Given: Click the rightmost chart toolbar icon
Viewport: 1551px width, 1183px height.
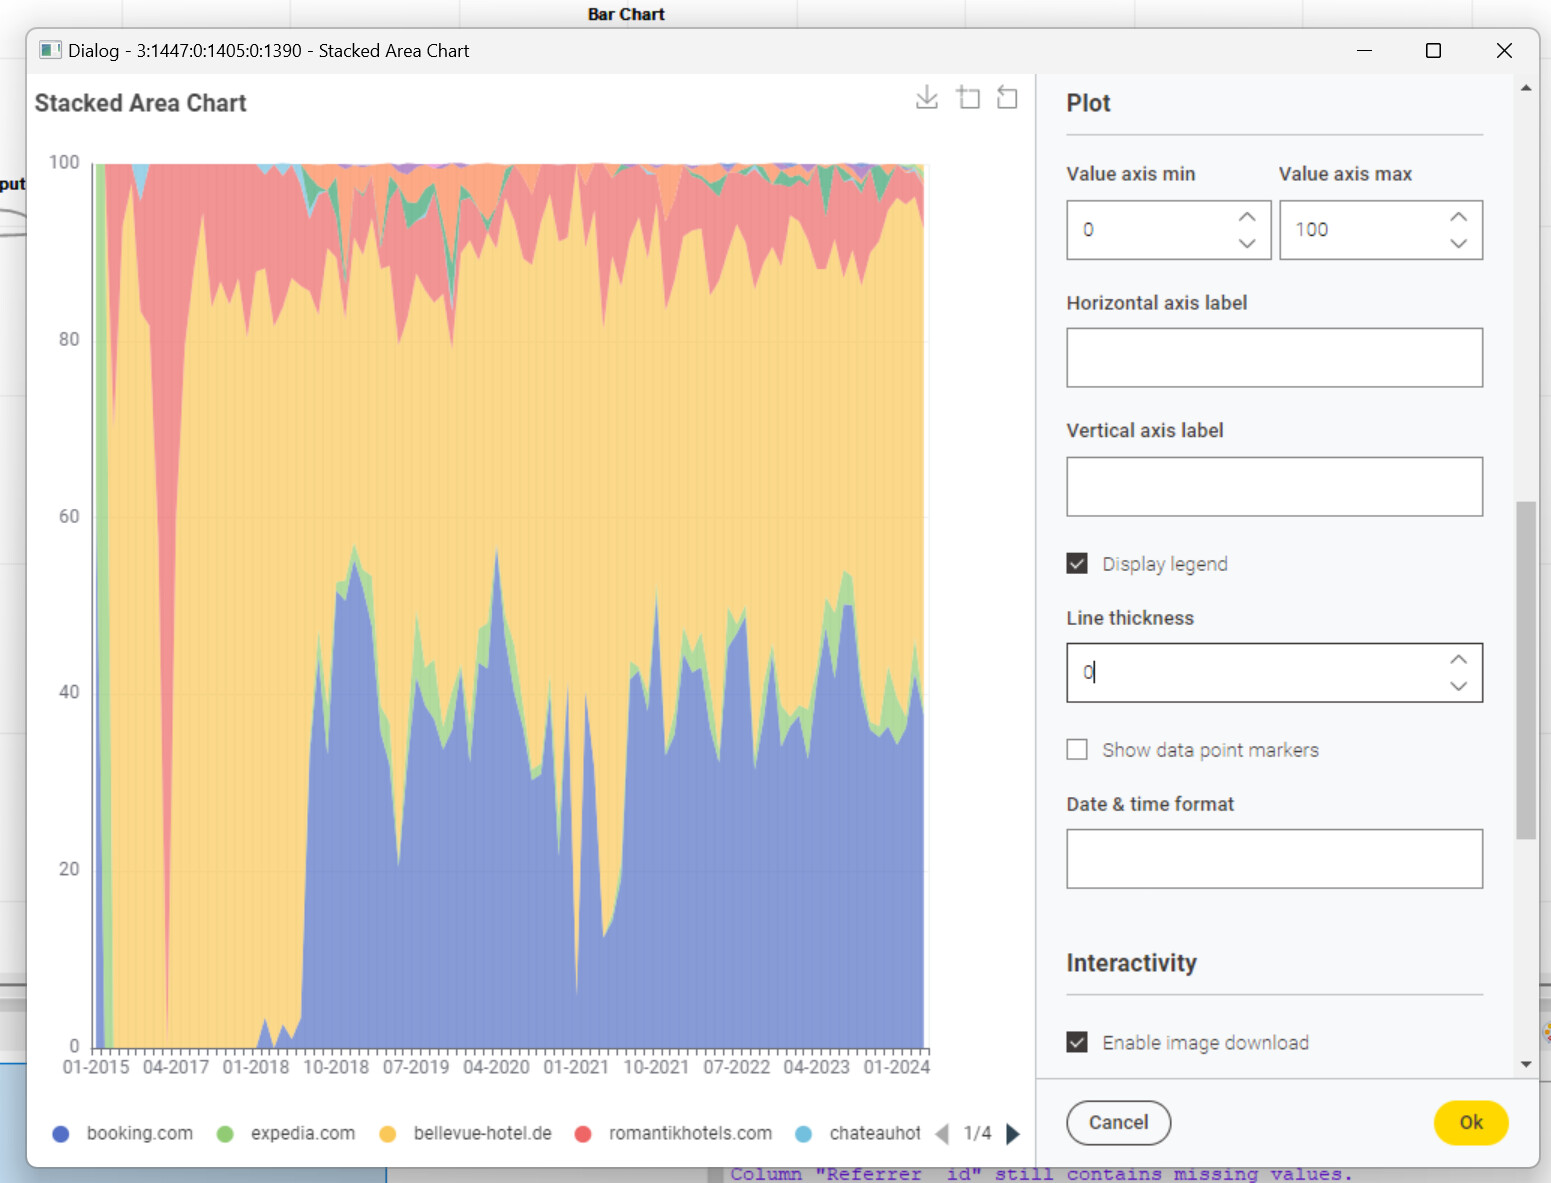Looking at the screenshot, I should pyautogui.click(x=1008, y=97).
